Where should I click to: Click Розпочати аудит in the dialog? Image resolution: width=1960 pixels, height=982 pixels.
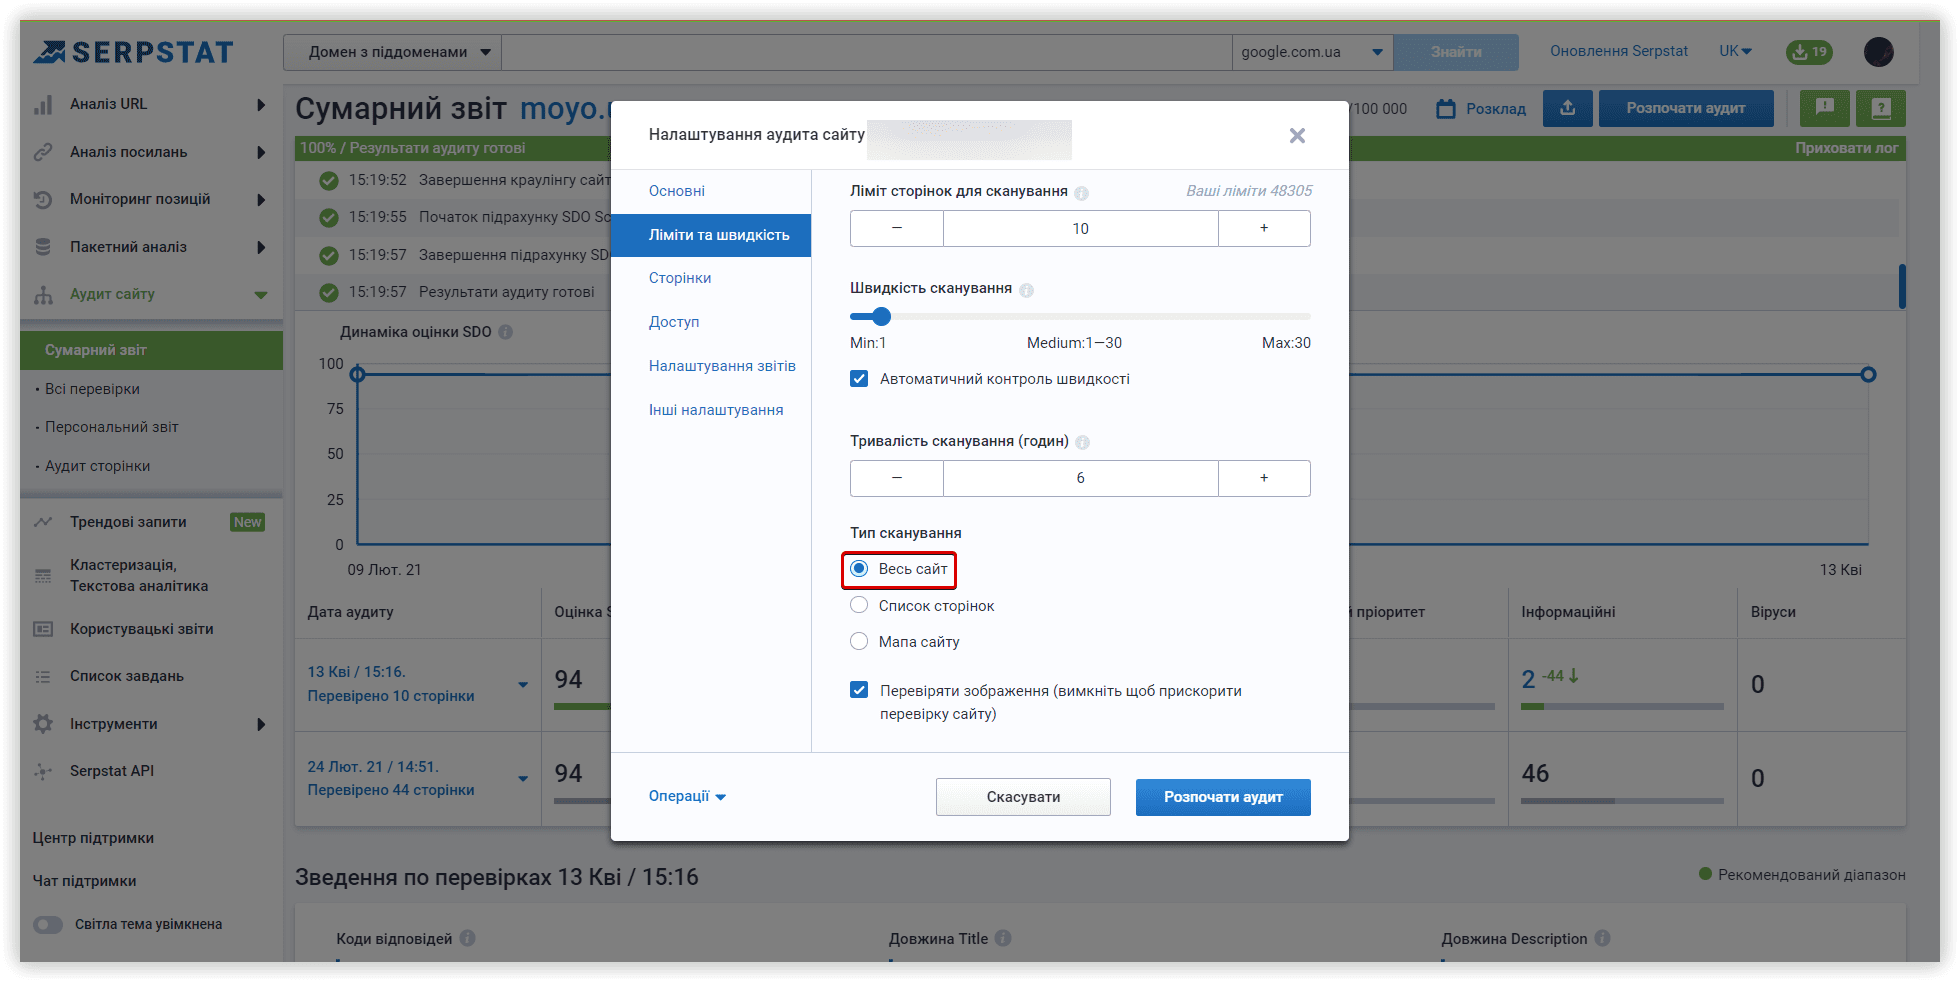pos(1223,797)
